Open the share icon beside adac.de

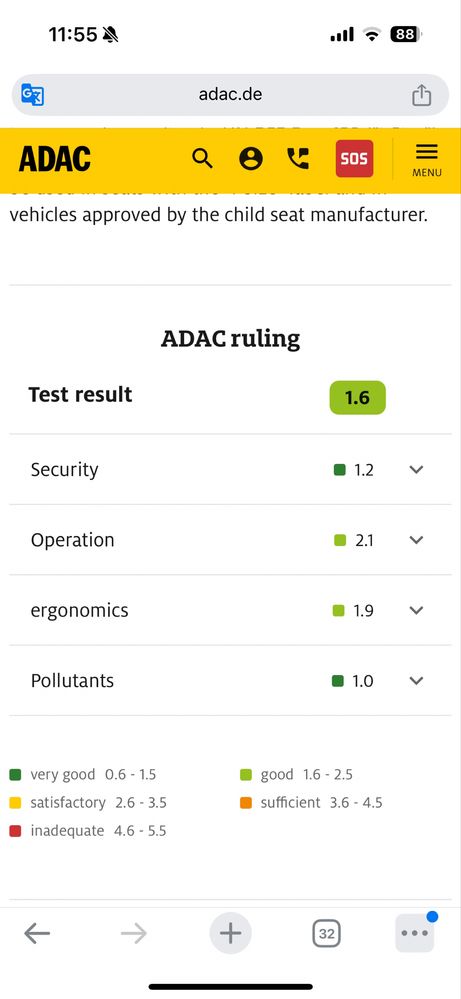pos(421,95)
